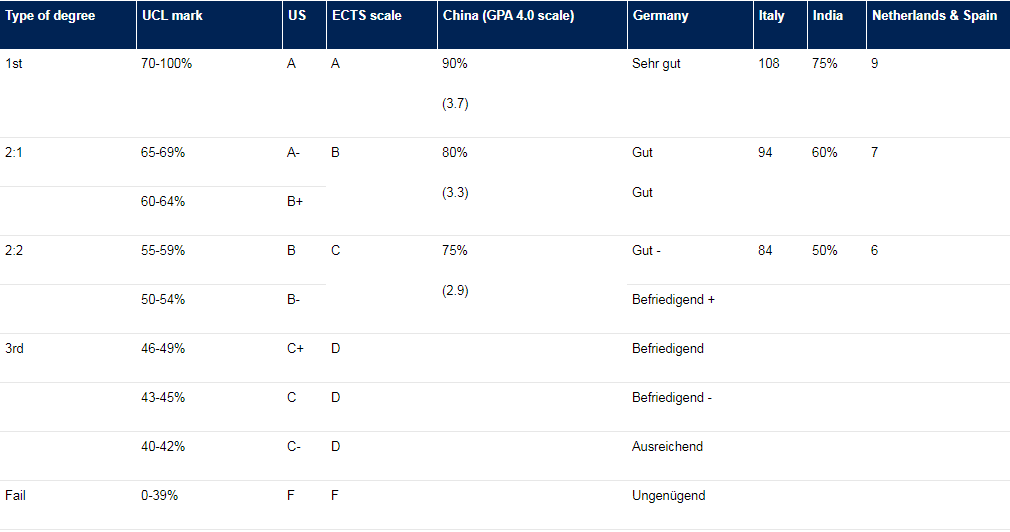This screenshot has width=1010, height=532.
Task: Click the '0-39%' fail mark cell
Action: pos(160,495)
